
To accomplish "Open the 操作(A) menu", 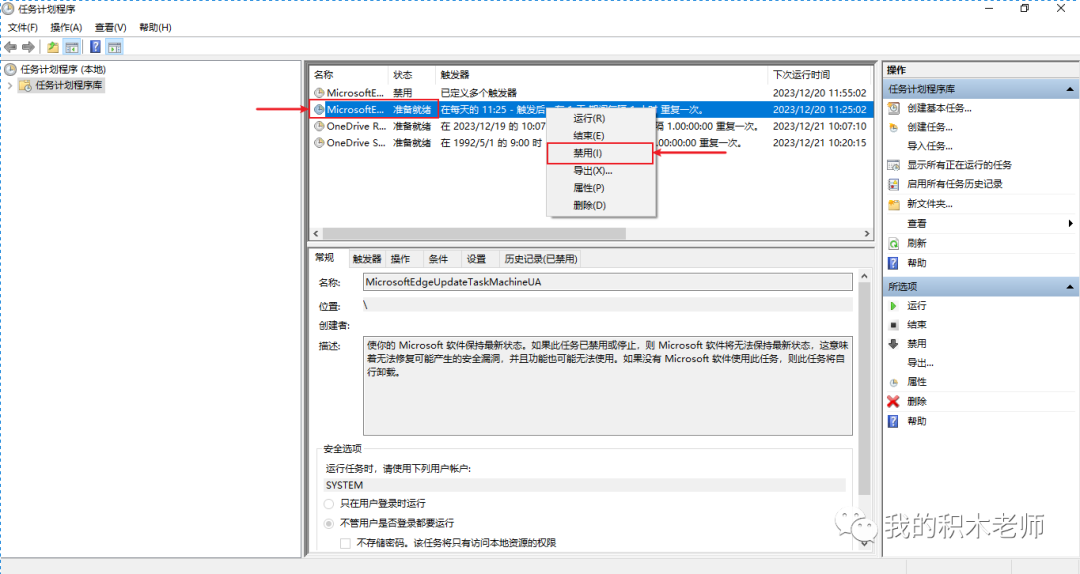I will click(x=66, y=28).
